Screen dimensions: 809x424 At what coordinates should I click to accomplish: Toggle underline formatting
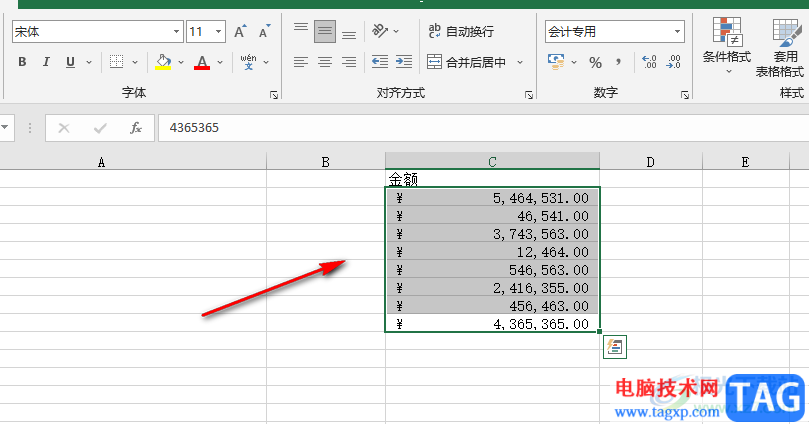tap(71, 62)
